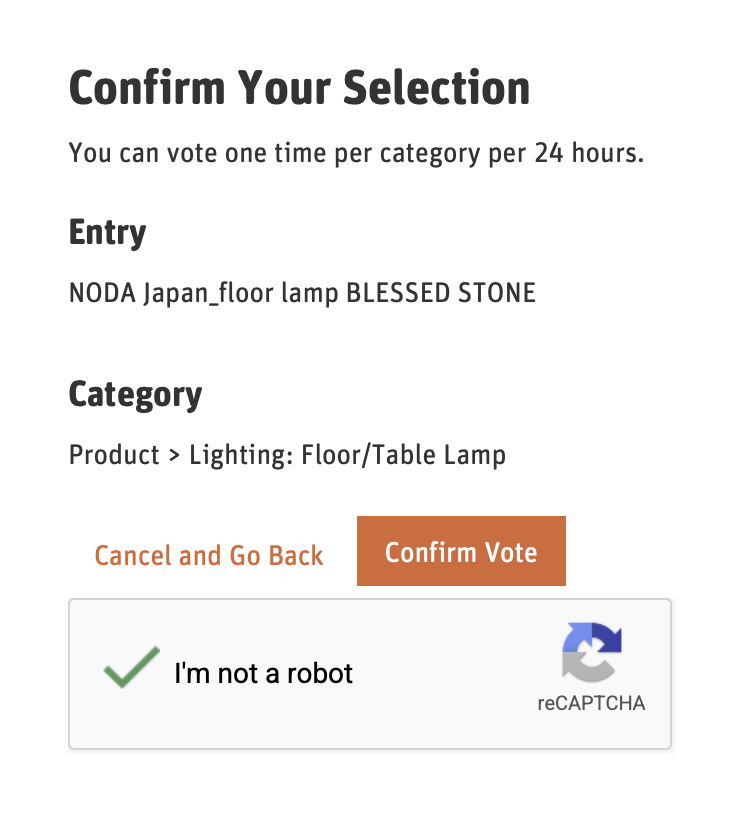Toggle the green reCAPTCHA checkmark
734x824 pixels.
(x=131, y=668)
